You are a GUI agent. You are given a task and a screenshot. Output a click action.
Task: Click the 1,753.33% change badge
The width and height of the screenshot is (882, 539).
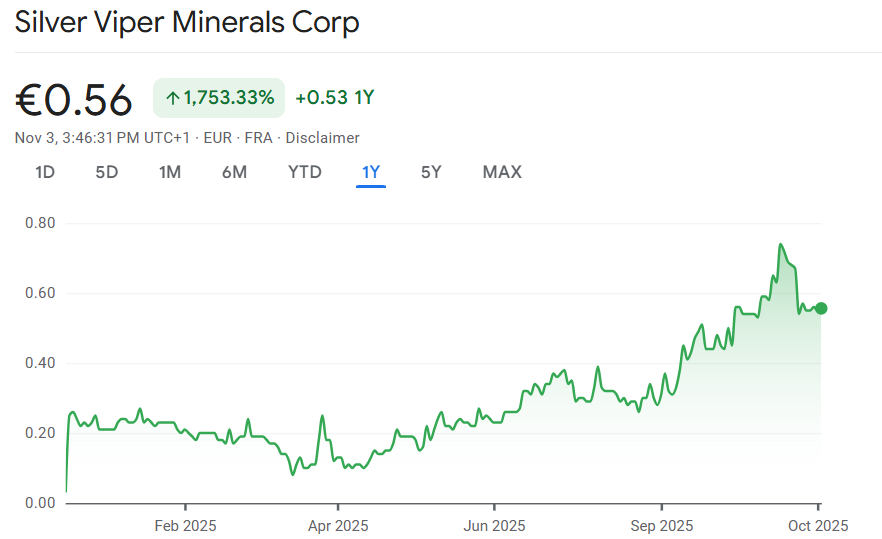tap(219, 98)
